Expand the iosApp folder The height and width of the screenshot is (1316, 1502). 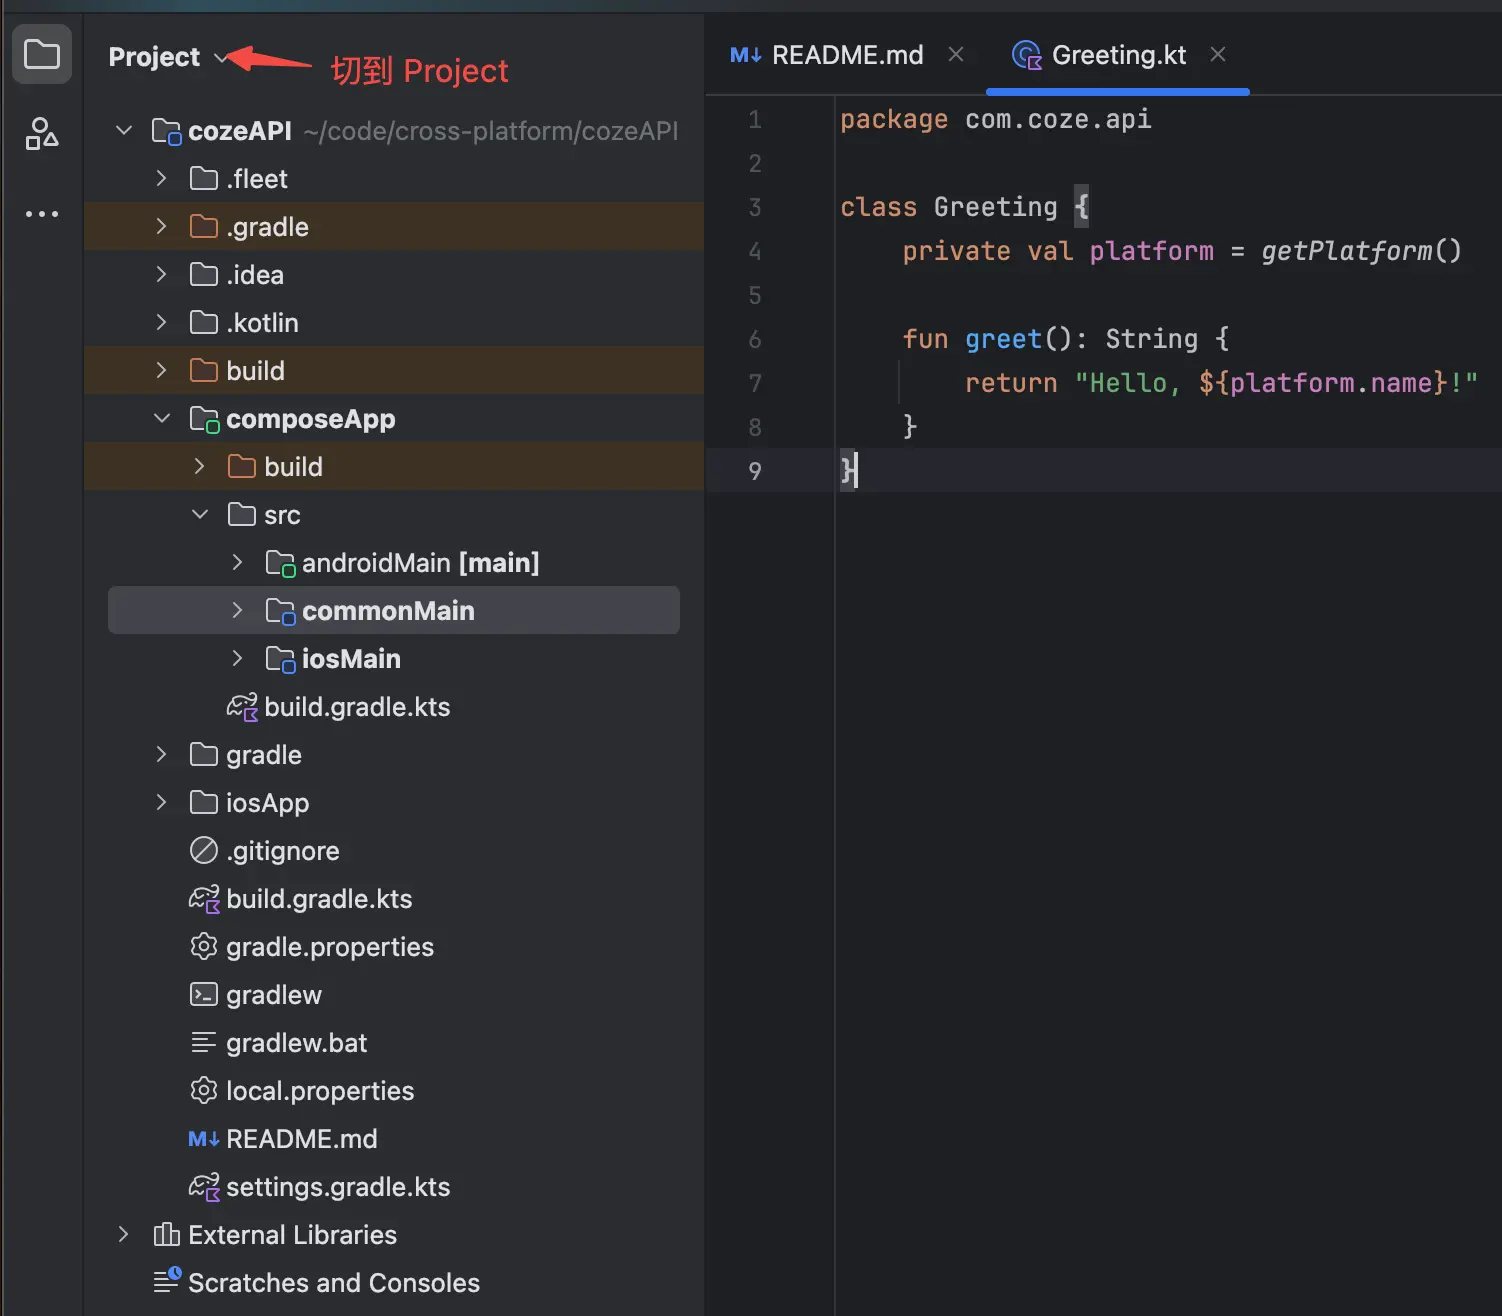click(161, 803)
